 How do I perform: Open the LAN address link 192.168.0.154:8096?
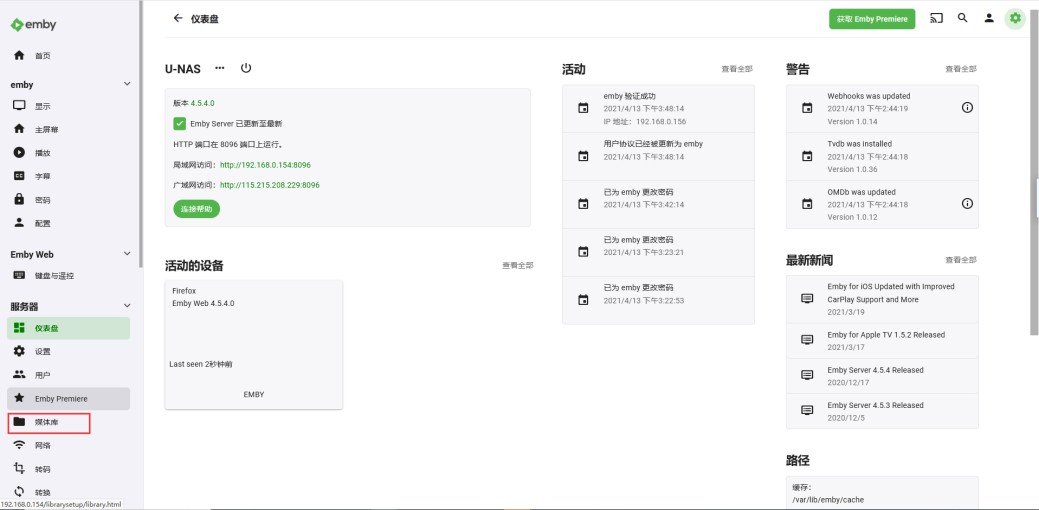click(265, 165)
